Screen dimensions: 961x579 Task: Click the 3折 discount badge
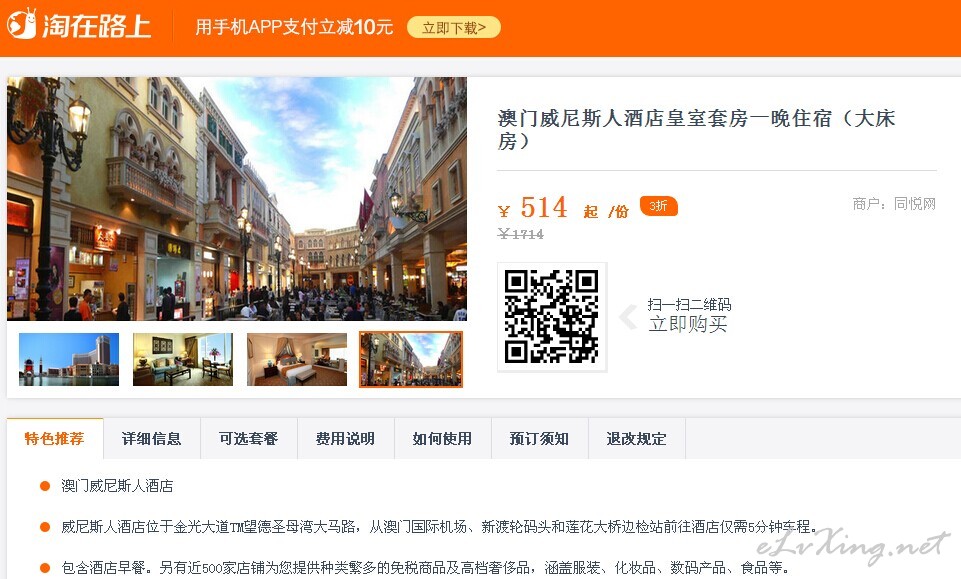tap(658, 206)
